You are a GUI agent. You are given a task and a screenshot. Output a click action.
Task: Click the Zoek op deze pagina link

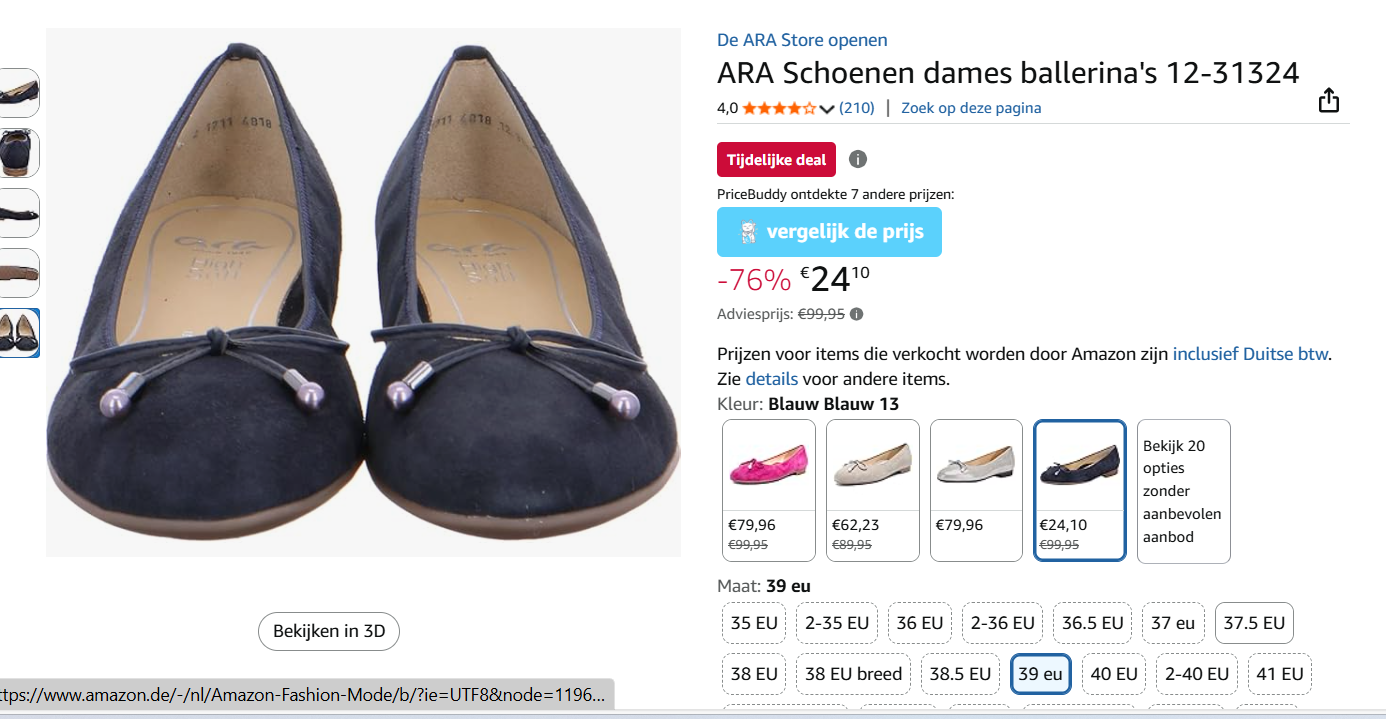click(x=970, y=107)
